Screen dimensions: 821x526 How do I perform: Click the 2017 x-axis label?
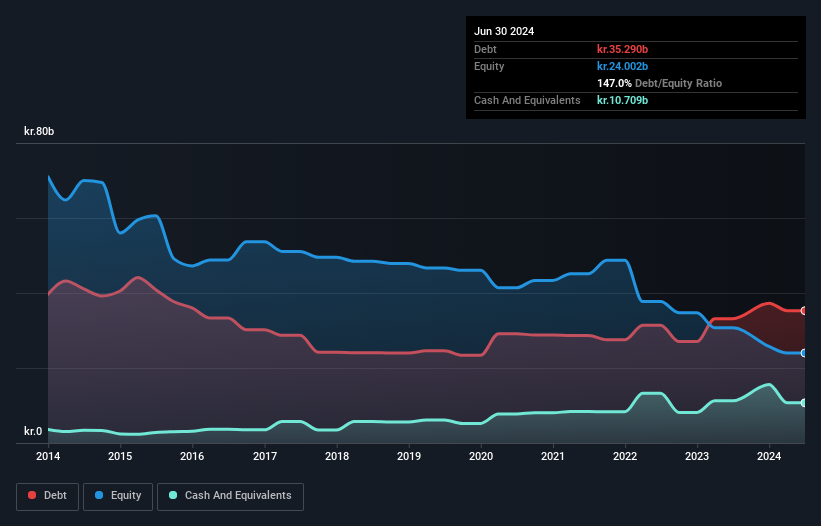coord(265,456)
